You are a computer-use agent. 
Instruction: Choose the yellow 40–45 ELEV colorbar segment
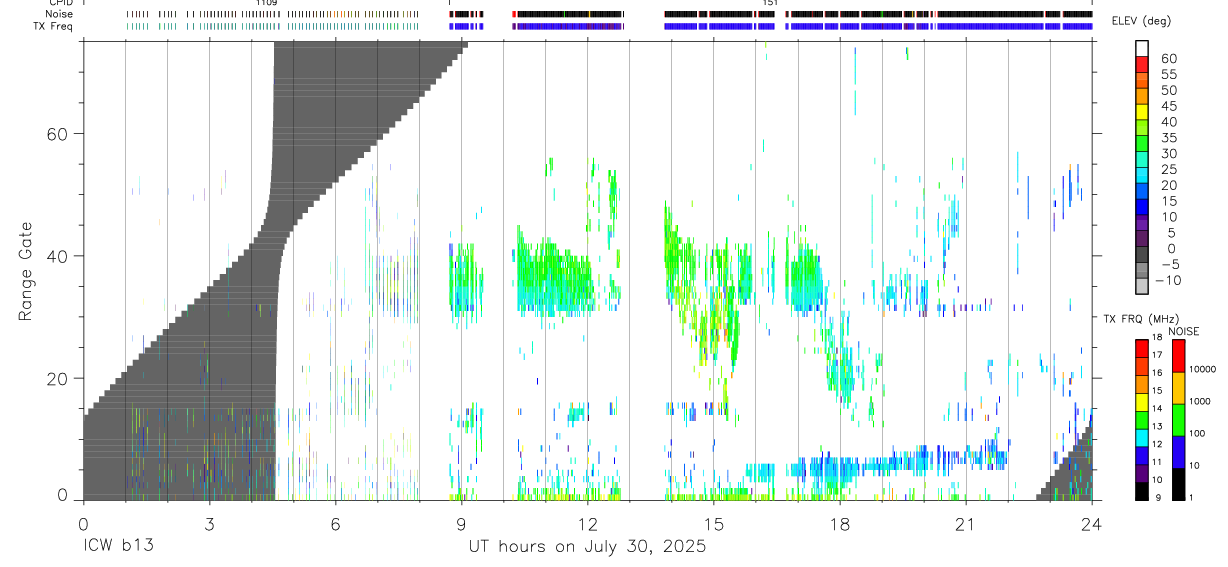[x=1142, y=112]
